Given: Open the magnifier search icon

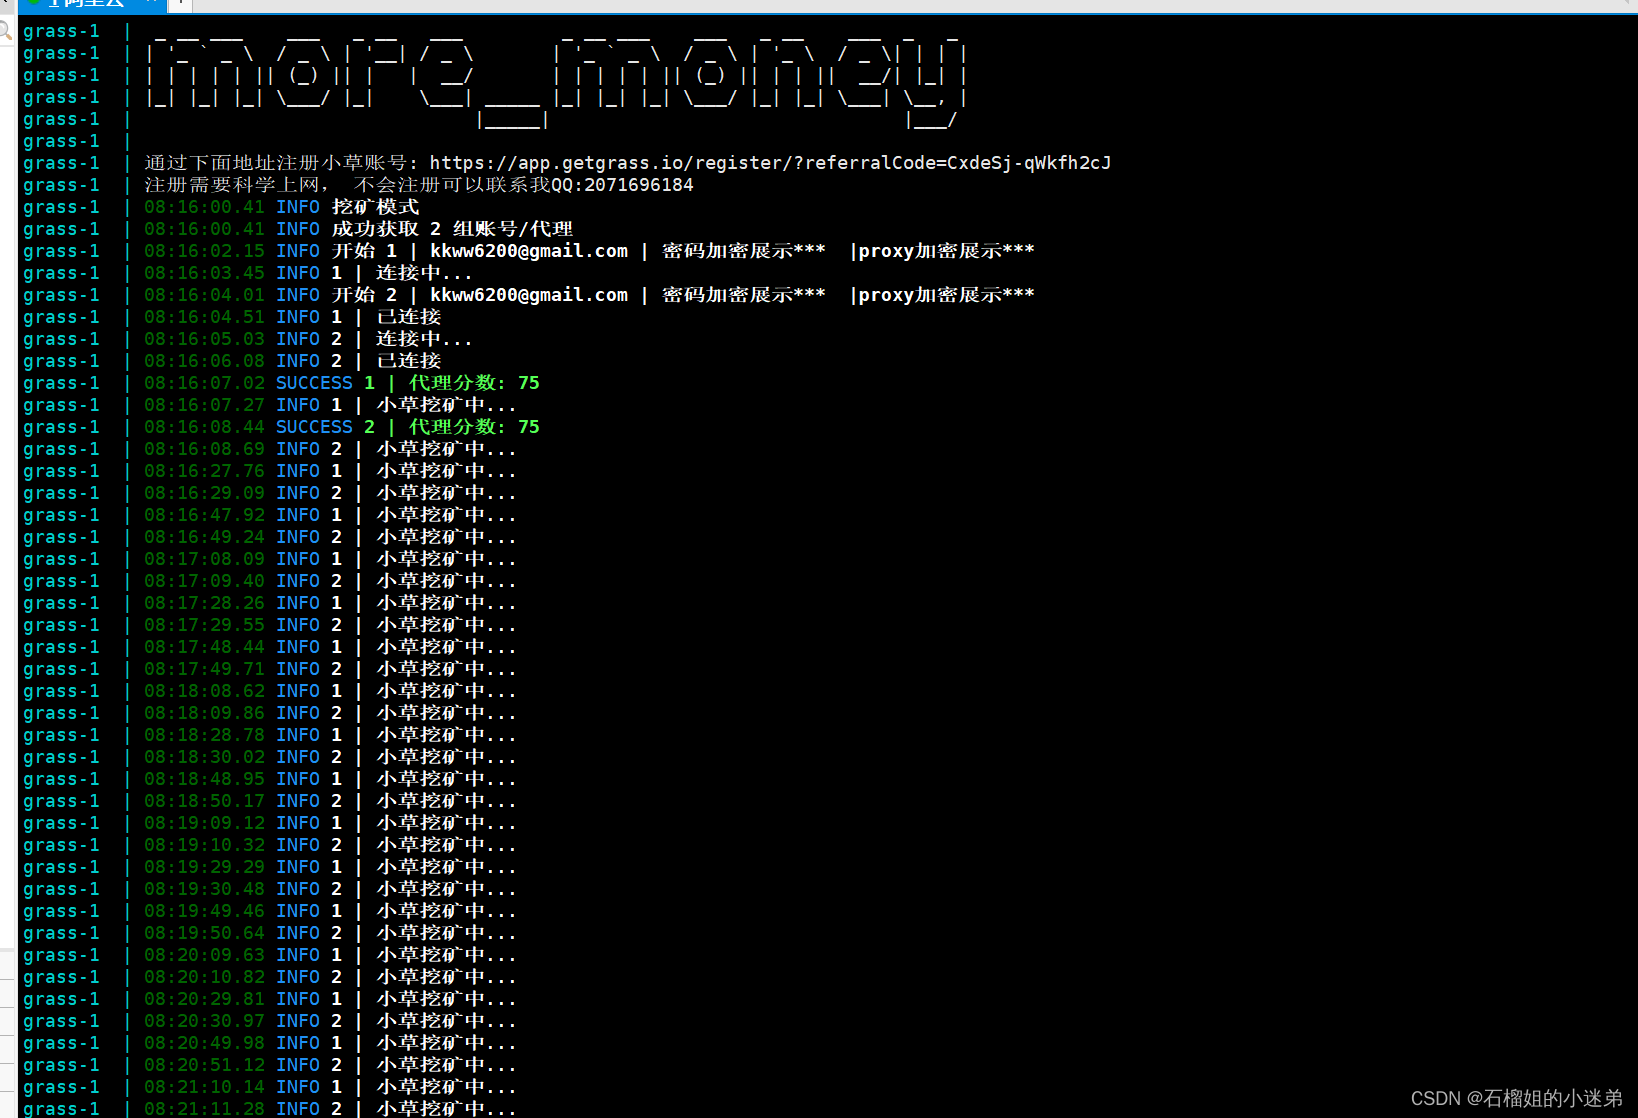Looking at the screenshot, I should pyautogui.click(x=5, y=30).
